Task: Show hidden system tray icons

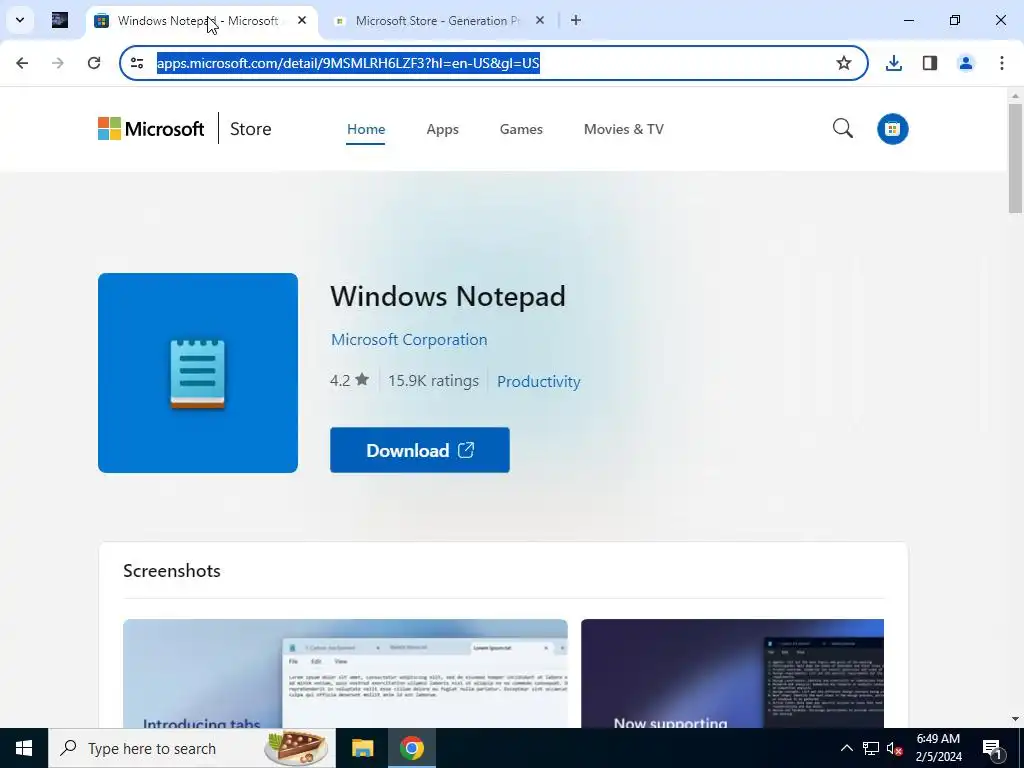Action: pyautogui.click(x=846, y=748)
